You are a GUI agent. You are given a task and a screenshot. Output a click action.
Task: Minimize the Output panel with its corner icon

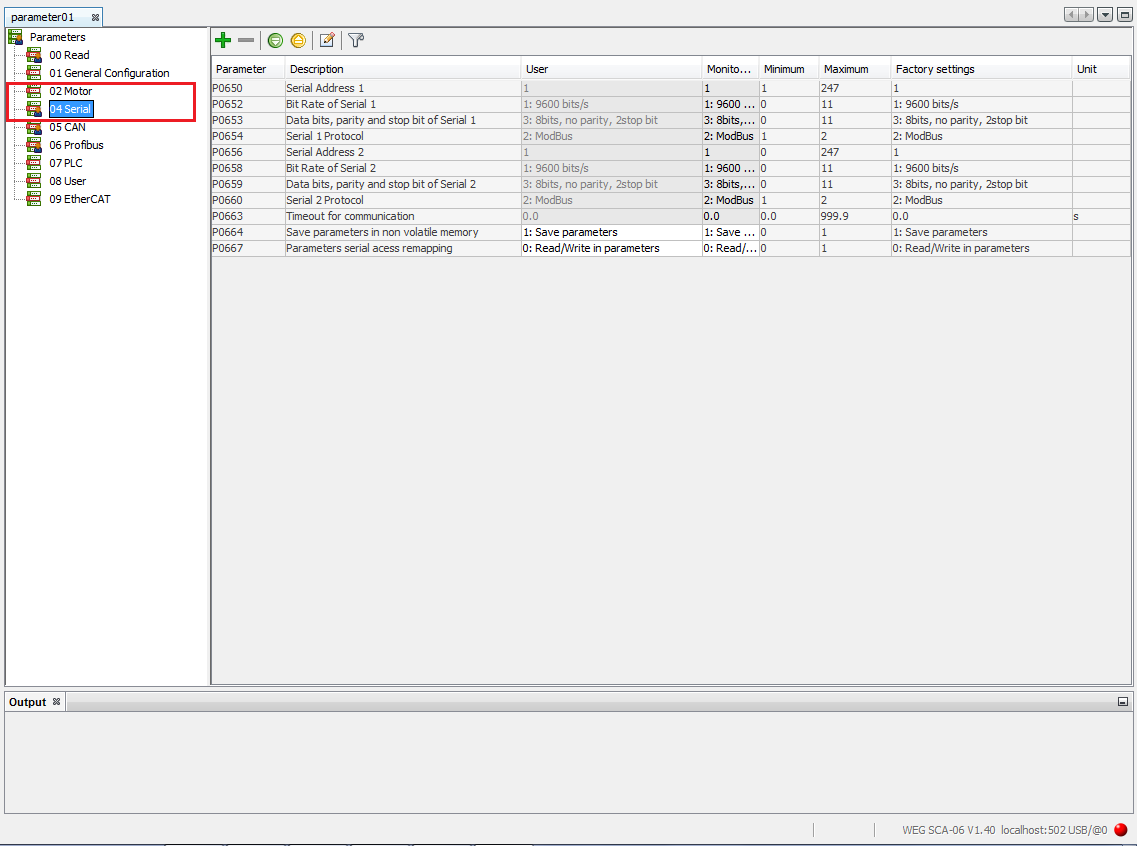point(1122,701)
